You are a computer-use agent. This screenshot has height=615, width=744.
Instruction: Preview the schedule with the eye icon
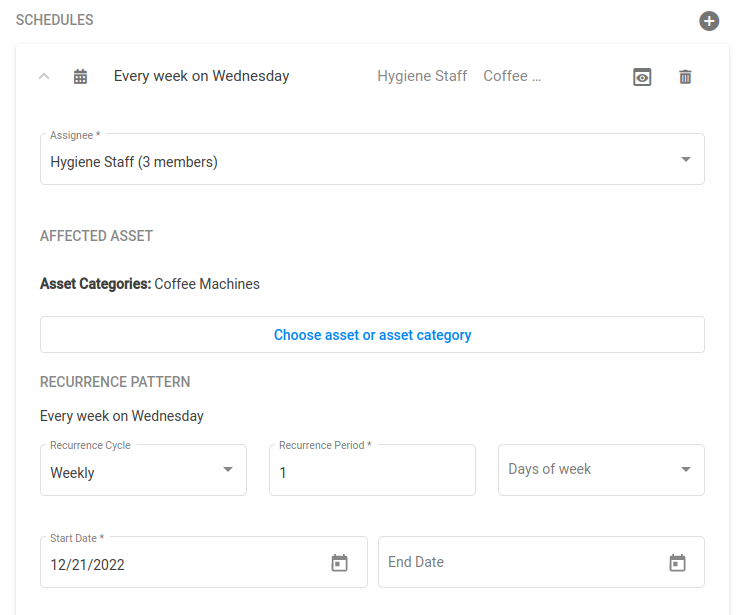(x=642, y=77)
